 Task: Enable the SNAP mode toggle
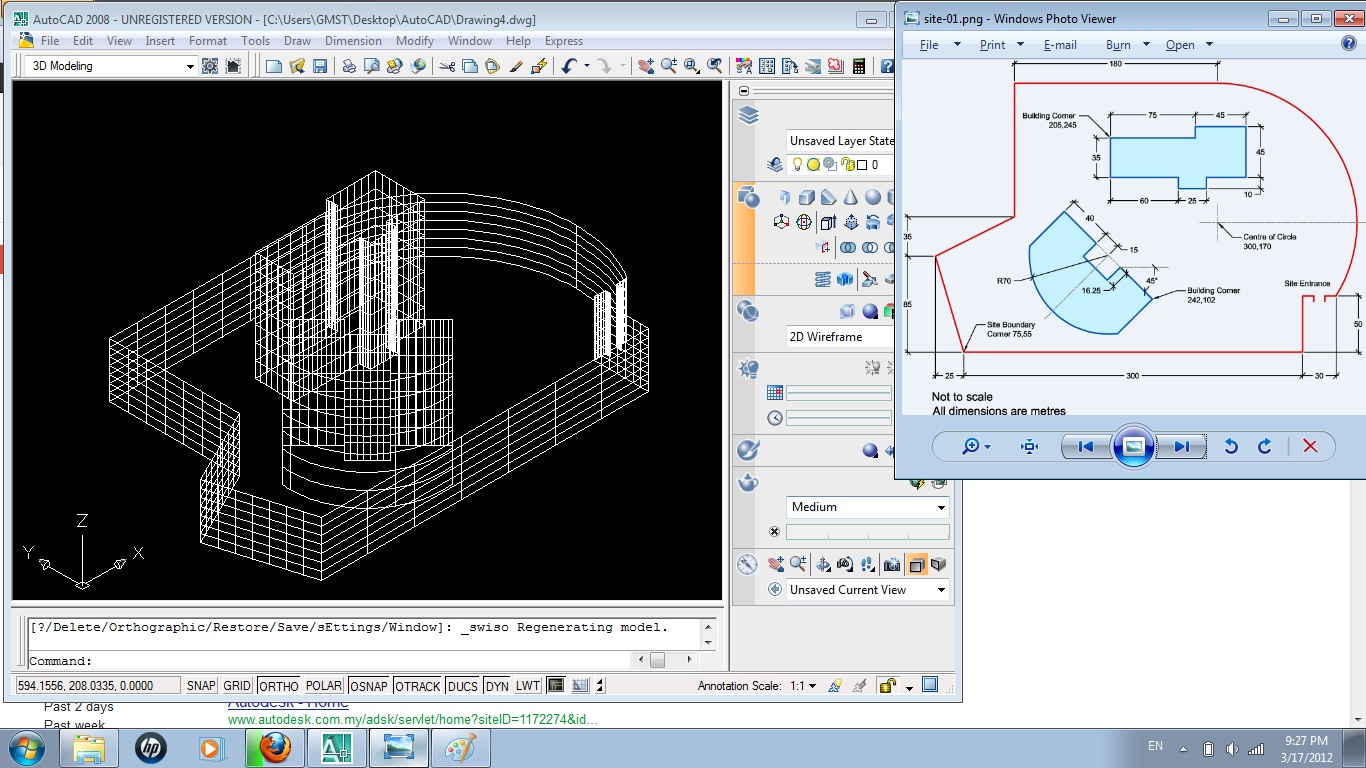(200, 685)
